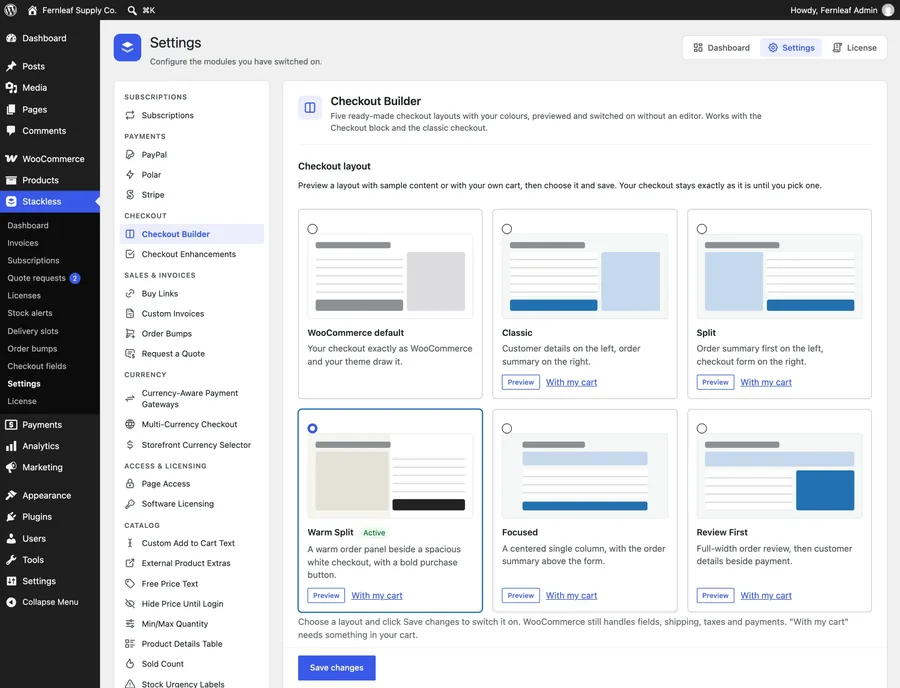Click the Hide Price Until Login icon
Viewport: 900px width, 688px height.
130,604
